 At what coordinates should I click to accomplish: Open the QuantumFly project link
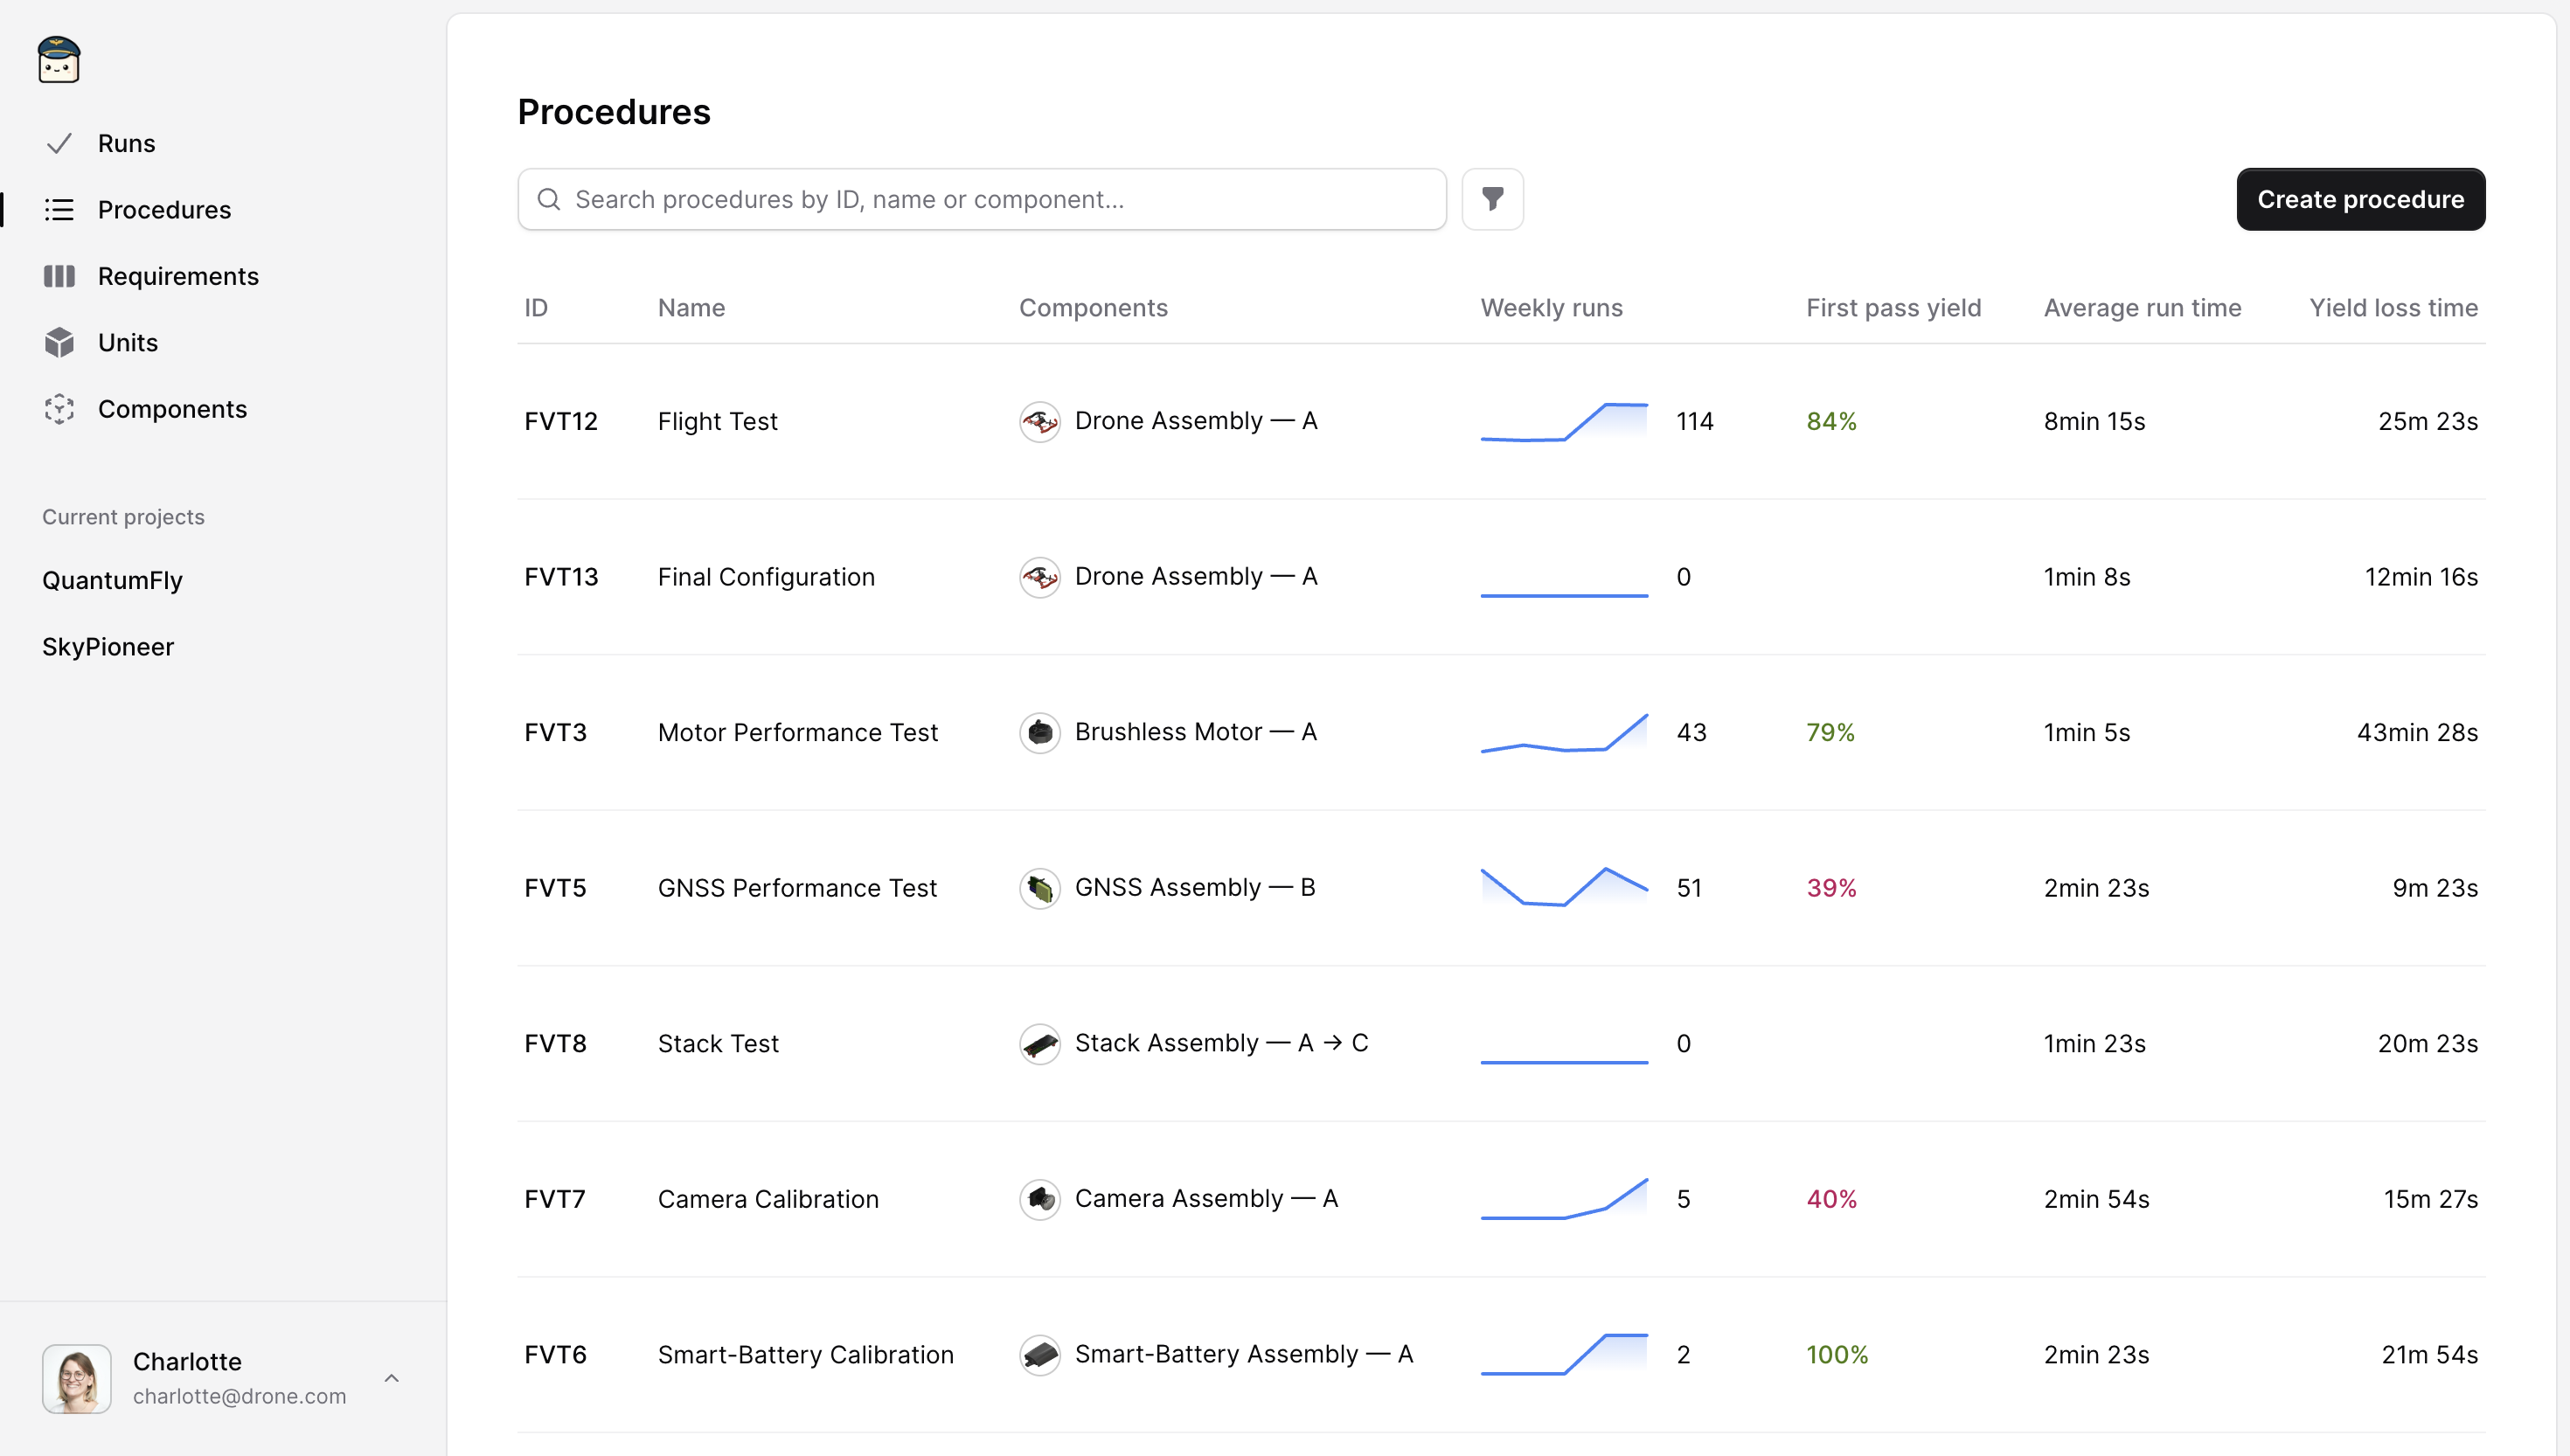pos(112,580)
